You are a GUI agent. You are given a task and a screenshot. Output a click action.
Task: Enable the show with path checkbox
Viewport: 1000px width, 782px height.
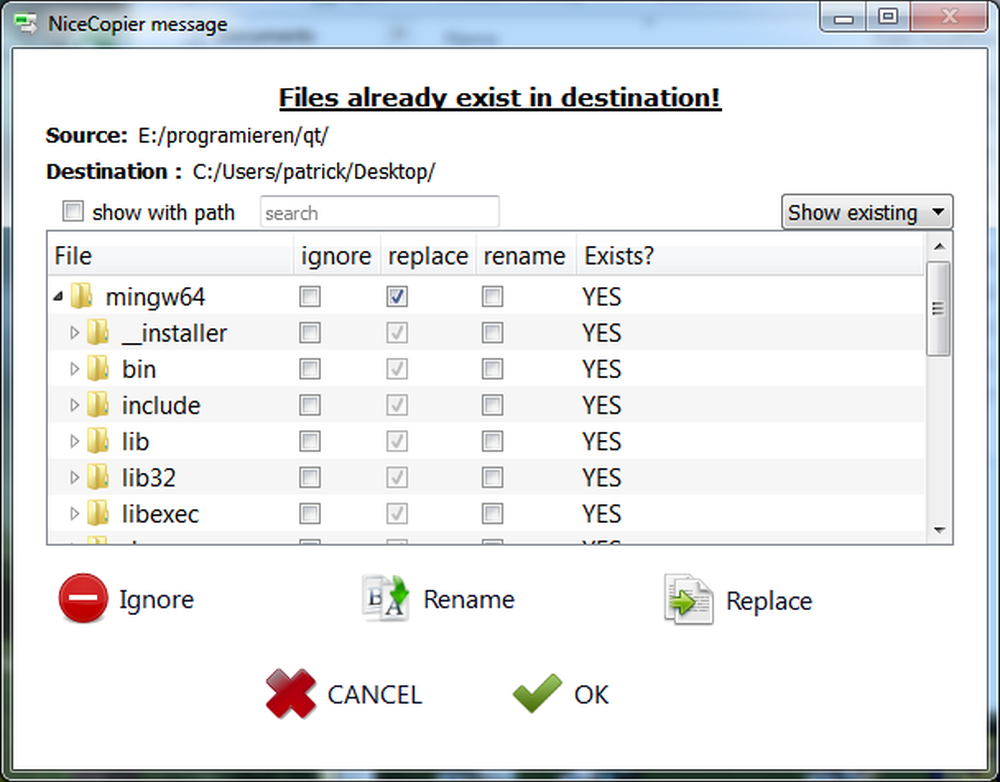[72, 211]
